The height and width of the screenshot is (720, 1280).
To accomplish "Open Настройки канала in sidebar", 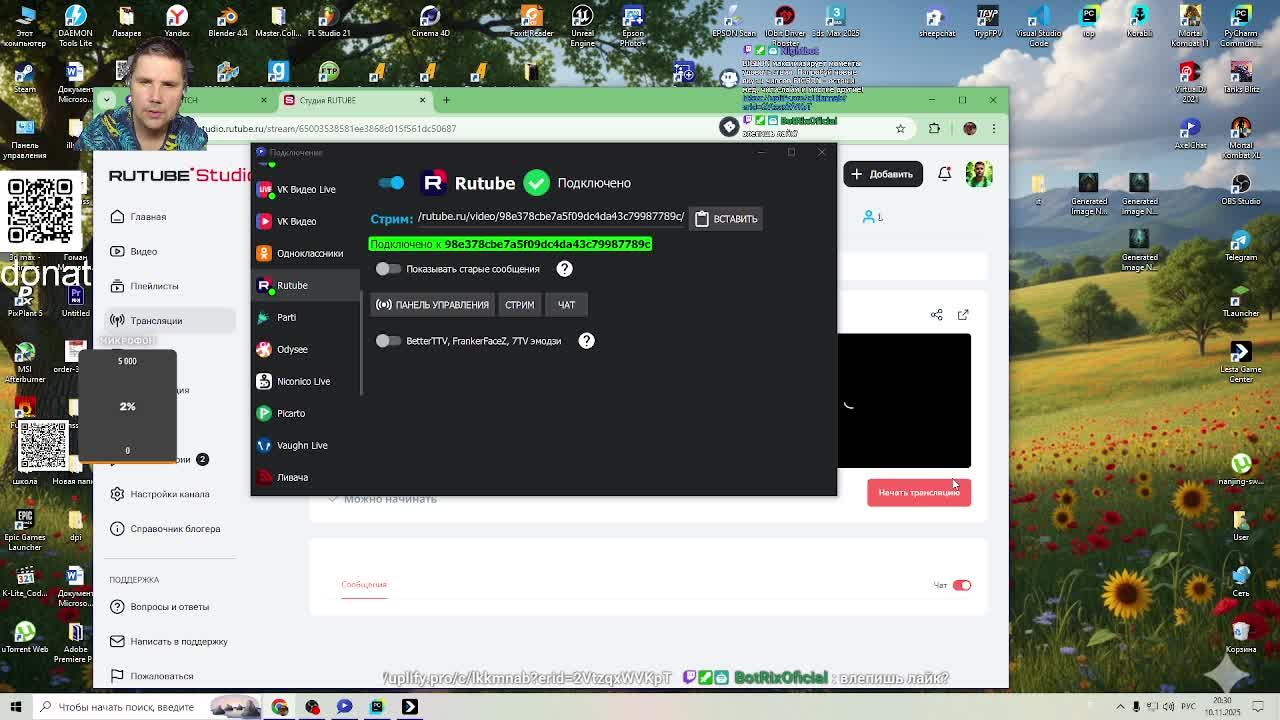I will coord(170,494).
